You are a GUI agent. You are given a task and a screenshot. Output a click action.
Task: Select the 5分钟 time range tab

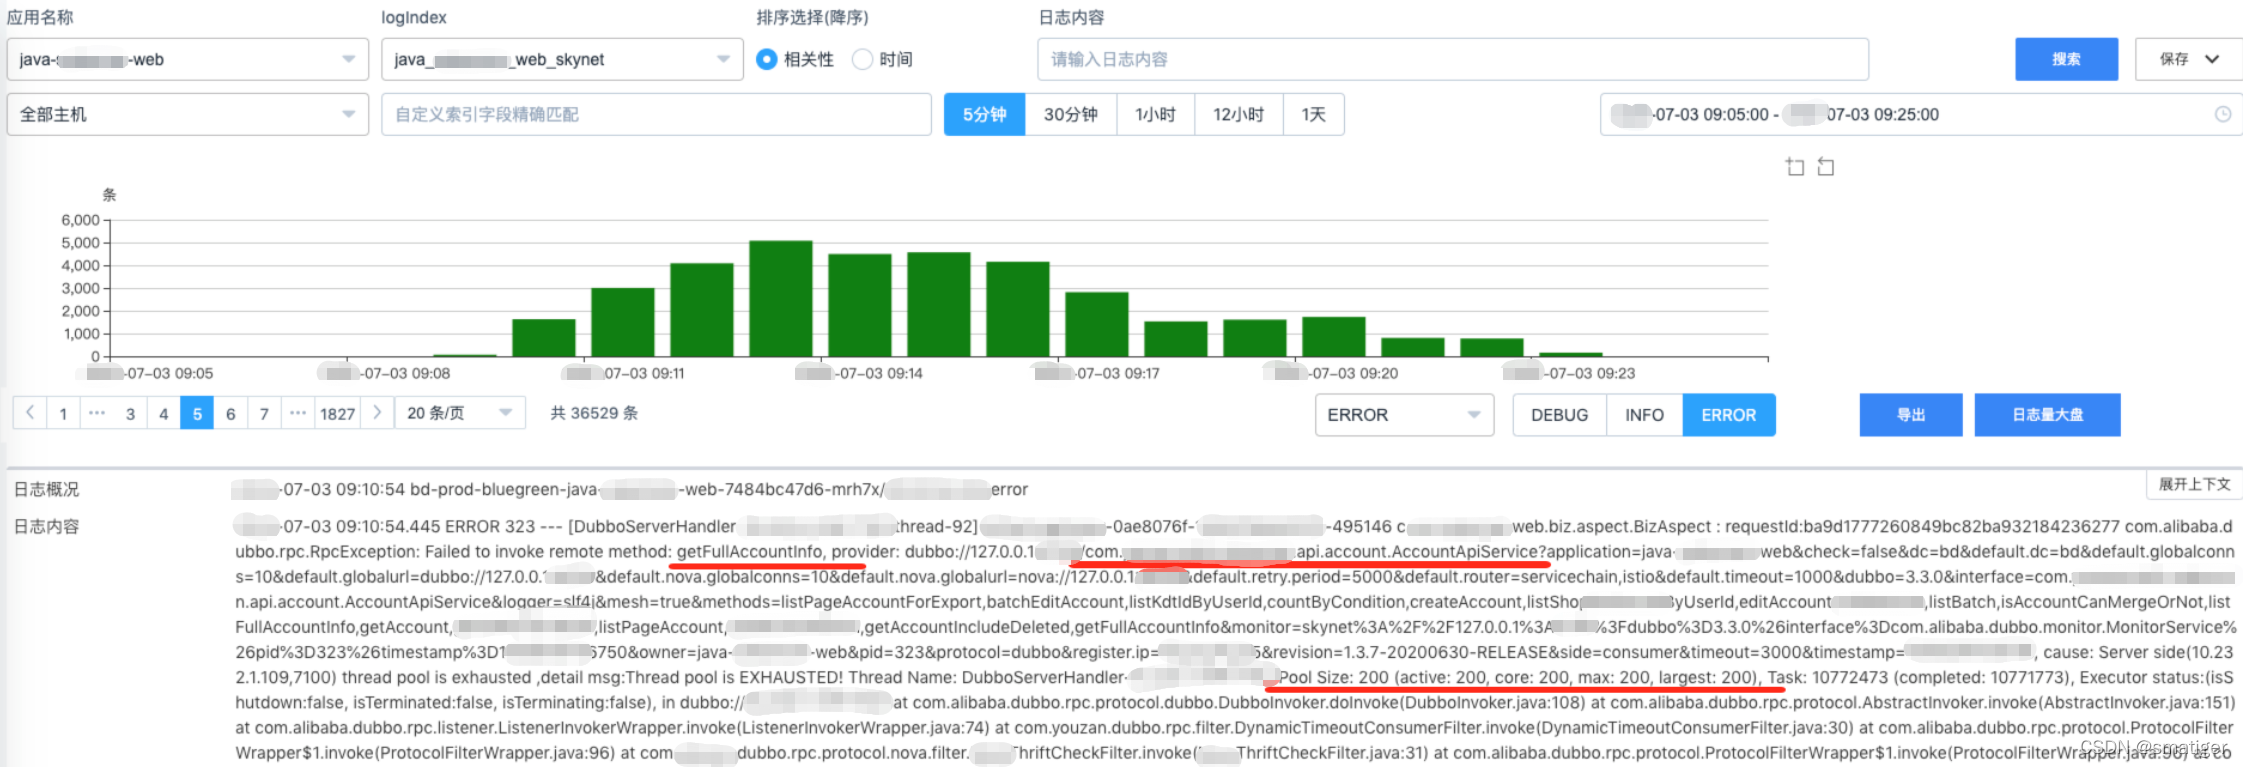point(985,114)
